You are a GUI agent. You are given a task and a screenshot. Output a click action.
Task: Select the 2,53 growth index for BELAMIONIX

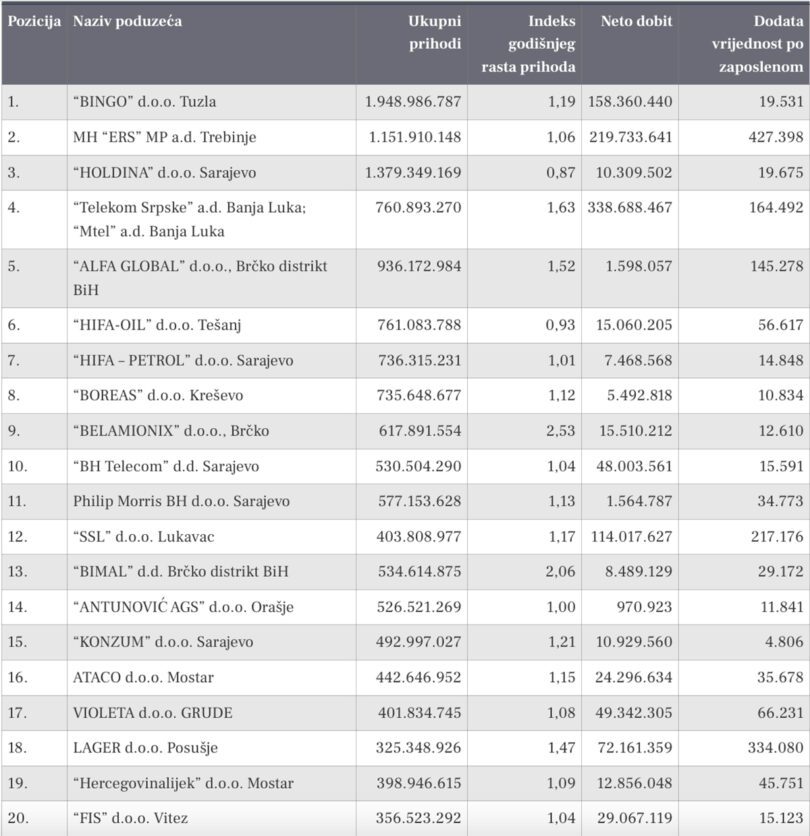click(x=558, y=431)
